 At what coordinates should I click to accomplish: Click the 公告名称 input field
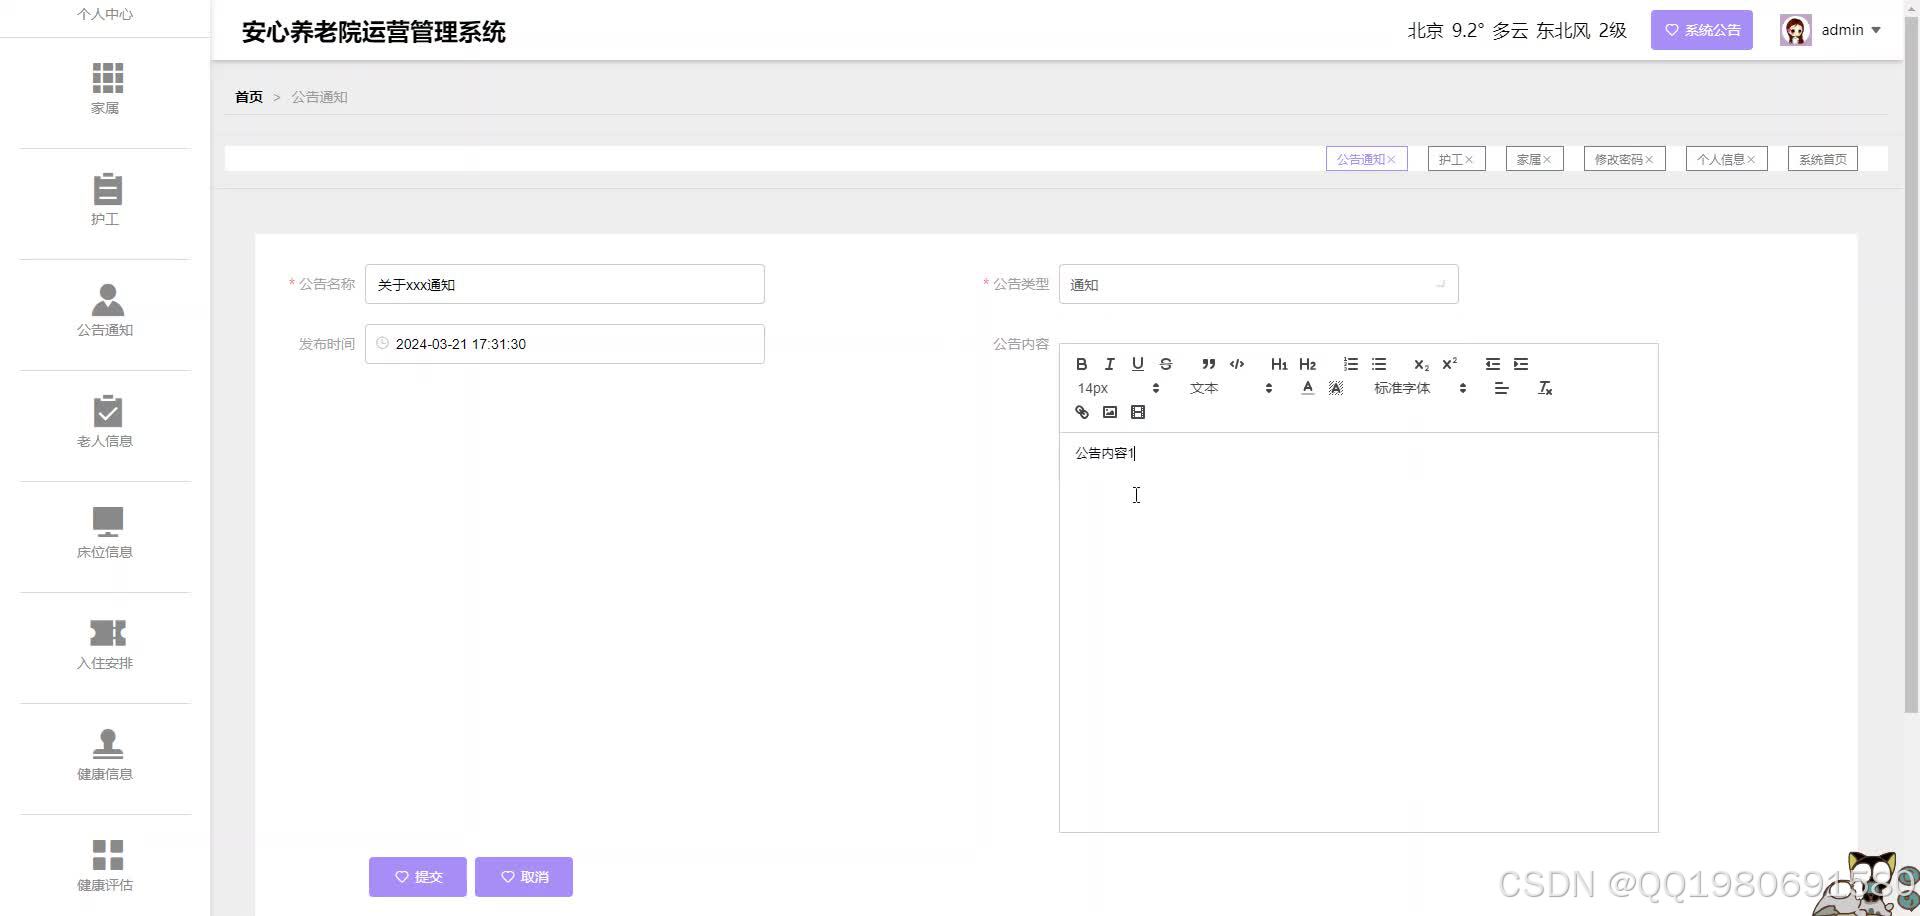[564, 284]
